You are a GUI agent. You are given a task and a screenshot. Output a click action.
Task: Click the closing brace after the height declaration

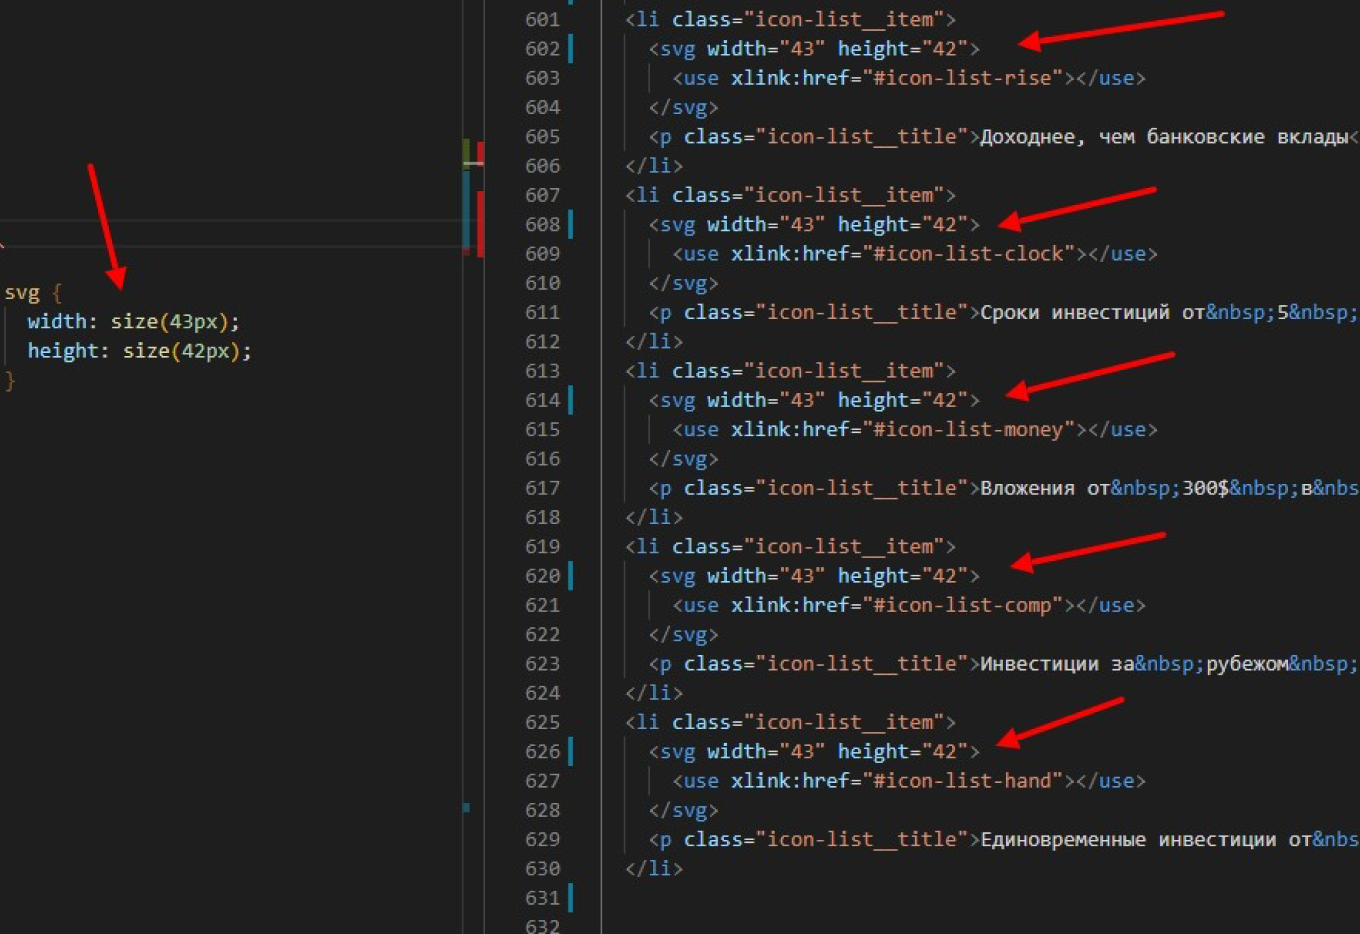[x=10, y=380]
